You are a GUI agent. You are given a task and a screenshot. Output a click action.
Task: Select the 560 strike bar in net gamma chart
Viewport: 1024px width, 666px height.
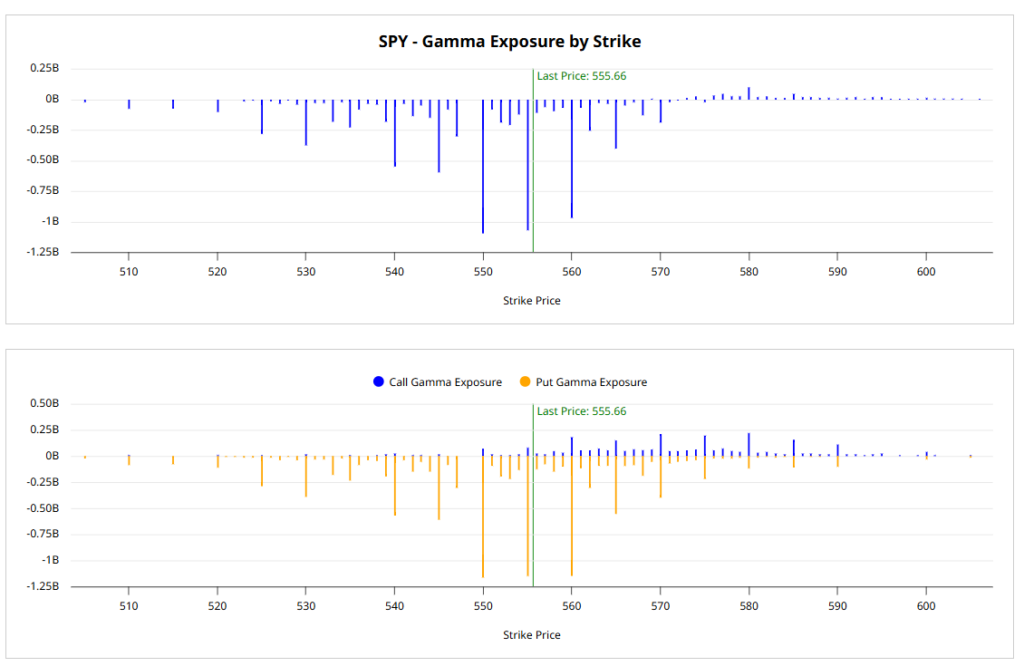572,158
